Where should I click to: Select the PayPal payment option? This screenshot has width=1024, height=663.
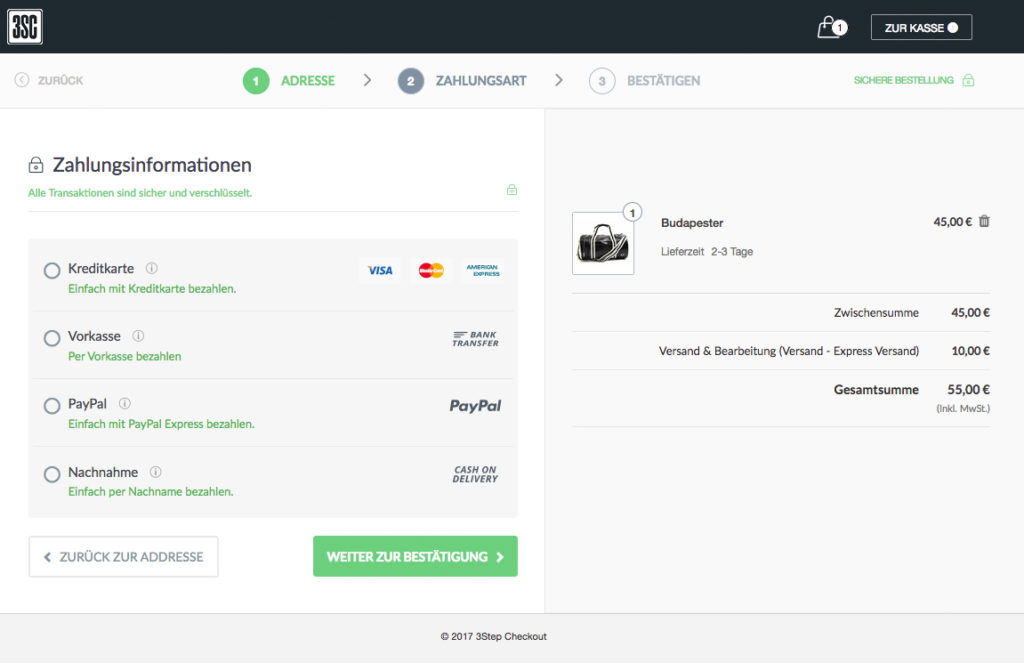[52, 406]
